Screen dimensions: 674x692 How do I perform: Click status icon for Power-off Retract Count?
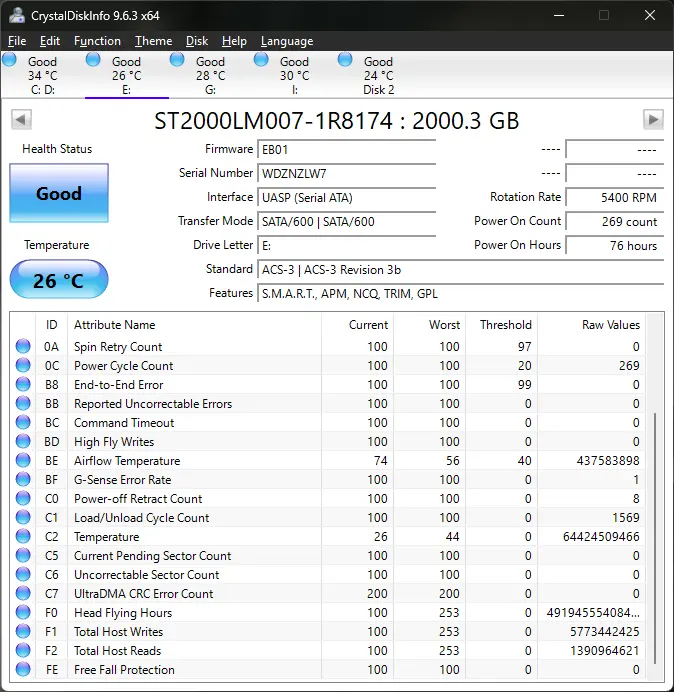point(23,498)
